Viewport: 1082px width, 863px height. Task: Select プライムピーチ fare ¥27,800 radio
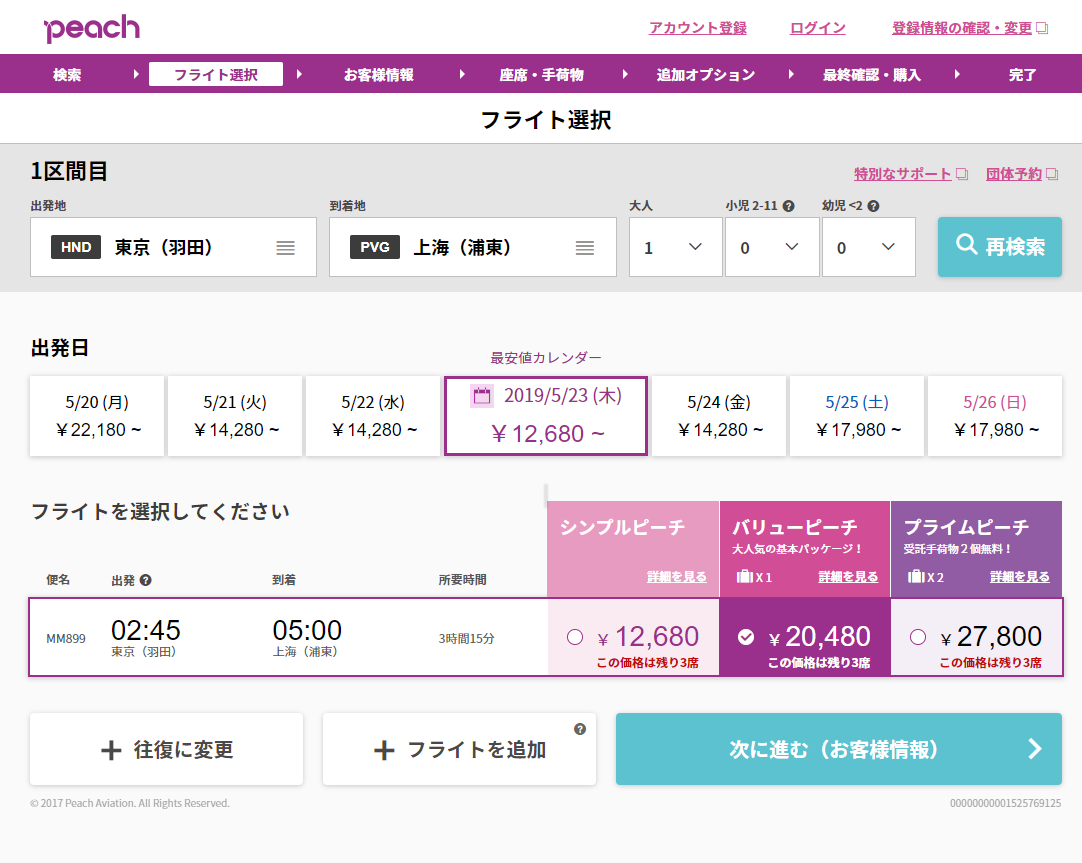(918, 637)
